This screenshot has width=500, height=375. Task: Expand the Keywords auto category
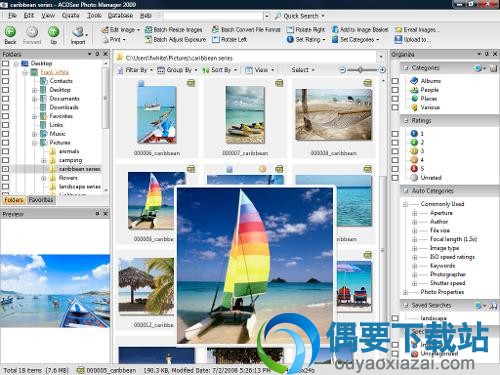click(x=414, y=266)
